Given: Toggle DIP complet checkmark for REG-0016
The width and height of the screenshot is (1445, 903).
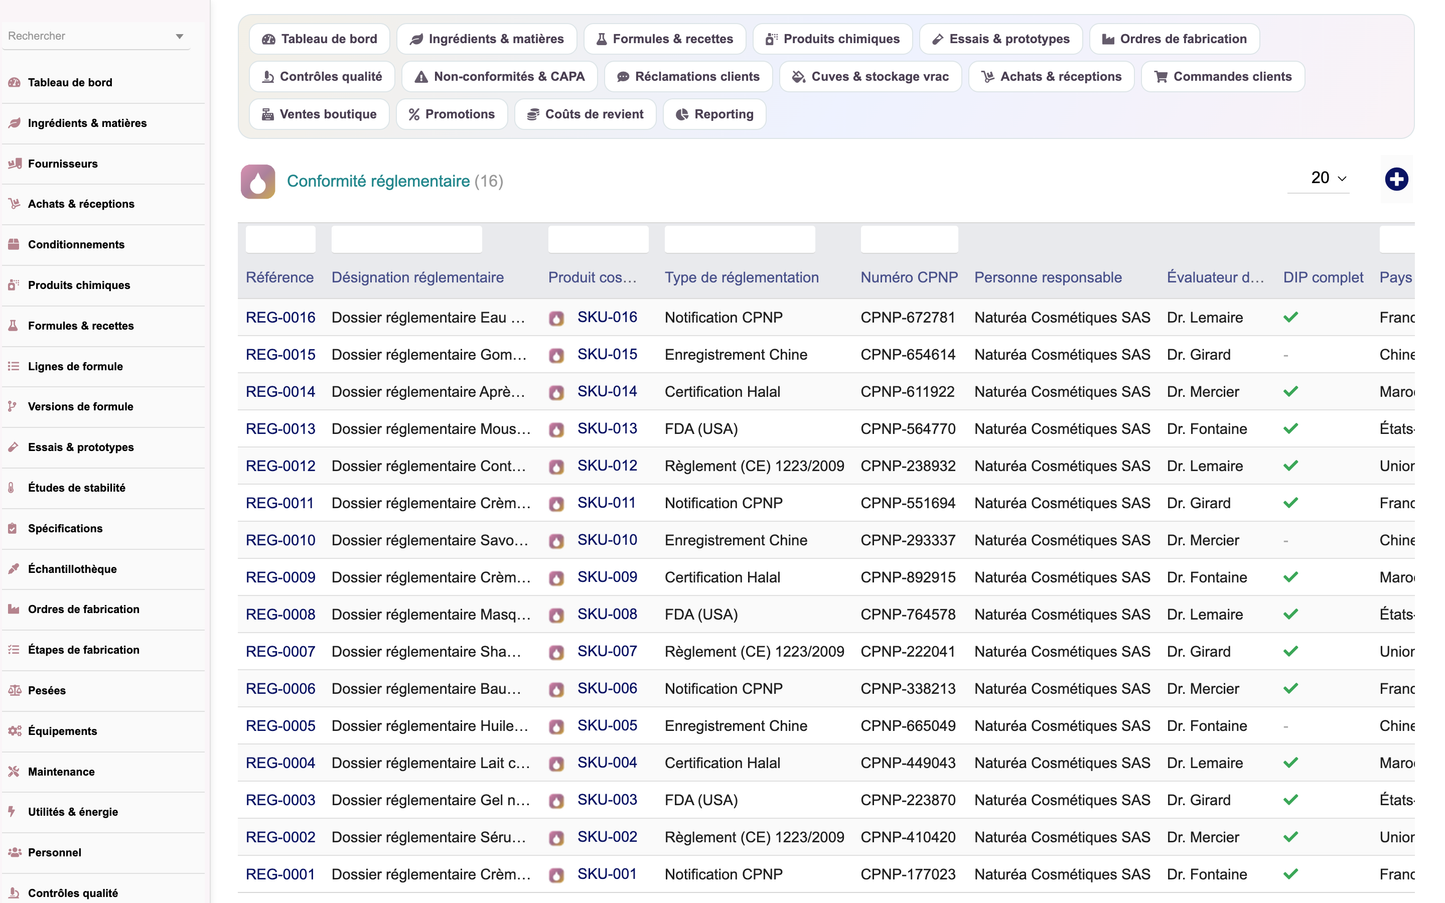Looking at the screenshot, I should tap(1291, 317).
